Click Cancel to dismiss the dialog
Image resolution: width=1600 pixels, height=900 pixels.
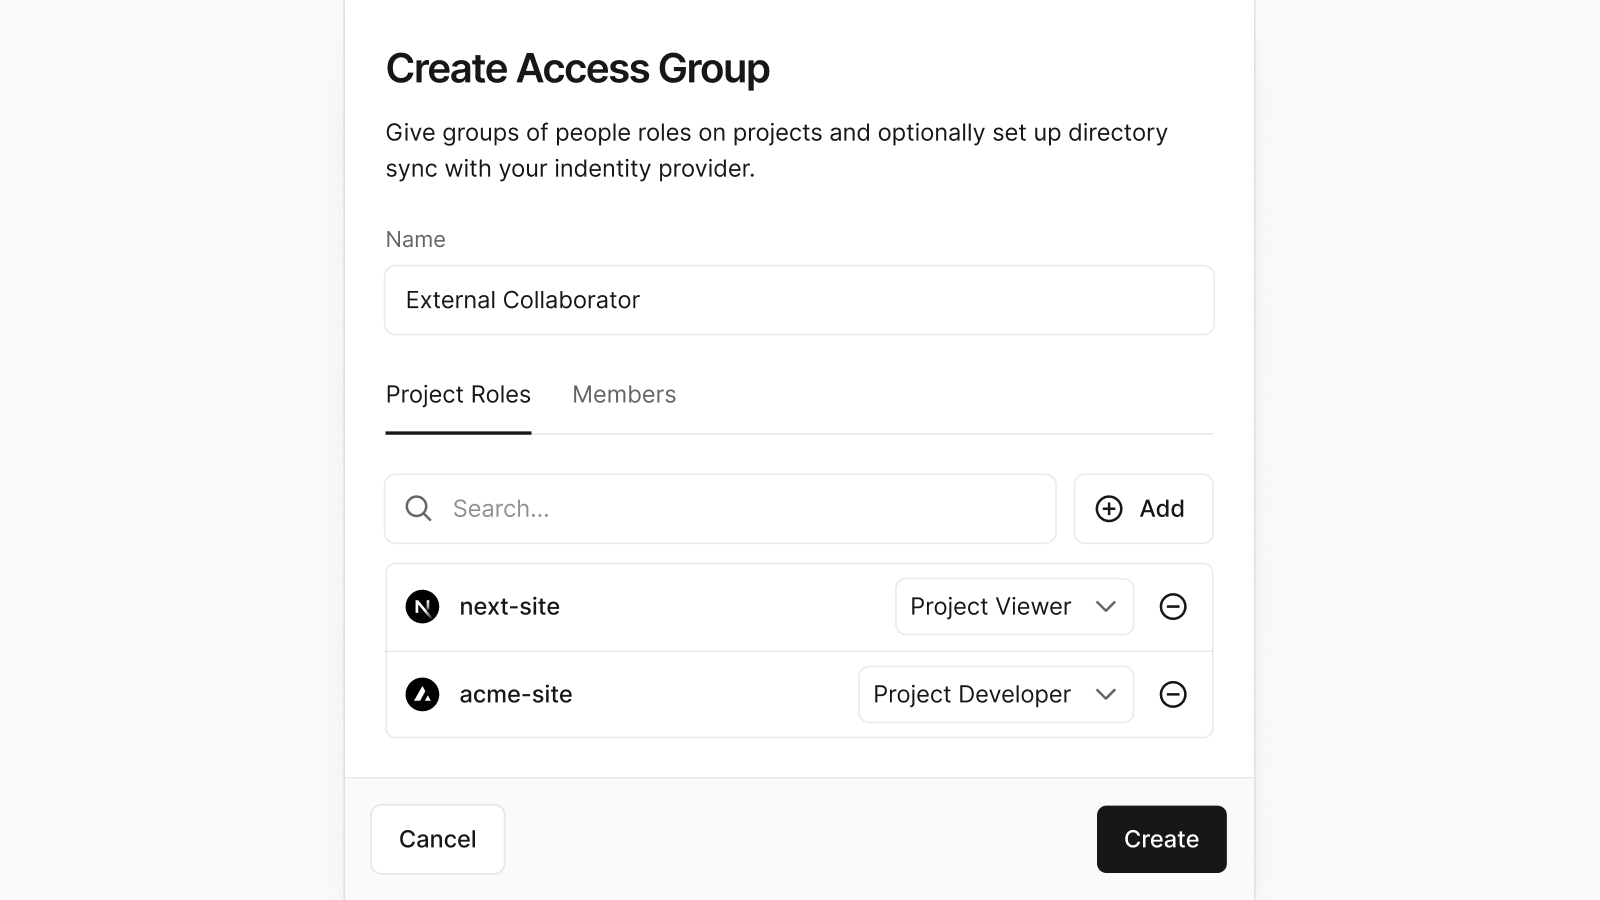point(437,839)
